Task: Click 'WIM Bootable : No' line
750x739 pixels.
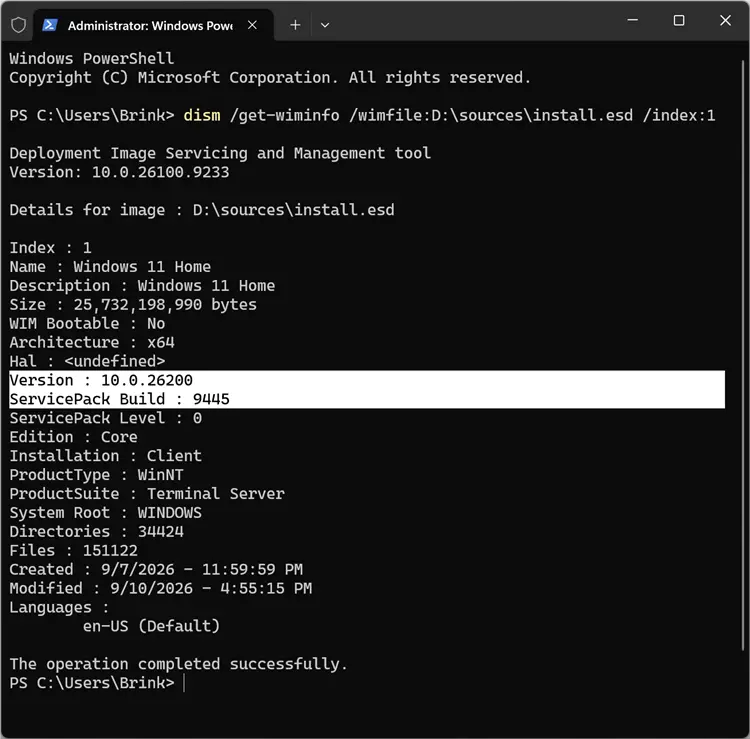Action: (87, 323)
